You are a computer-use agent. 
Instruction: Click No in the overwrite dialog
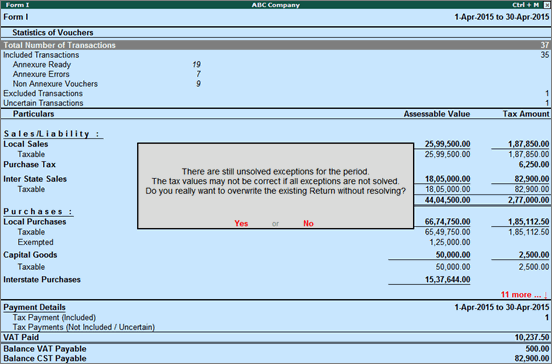(308, 224)
